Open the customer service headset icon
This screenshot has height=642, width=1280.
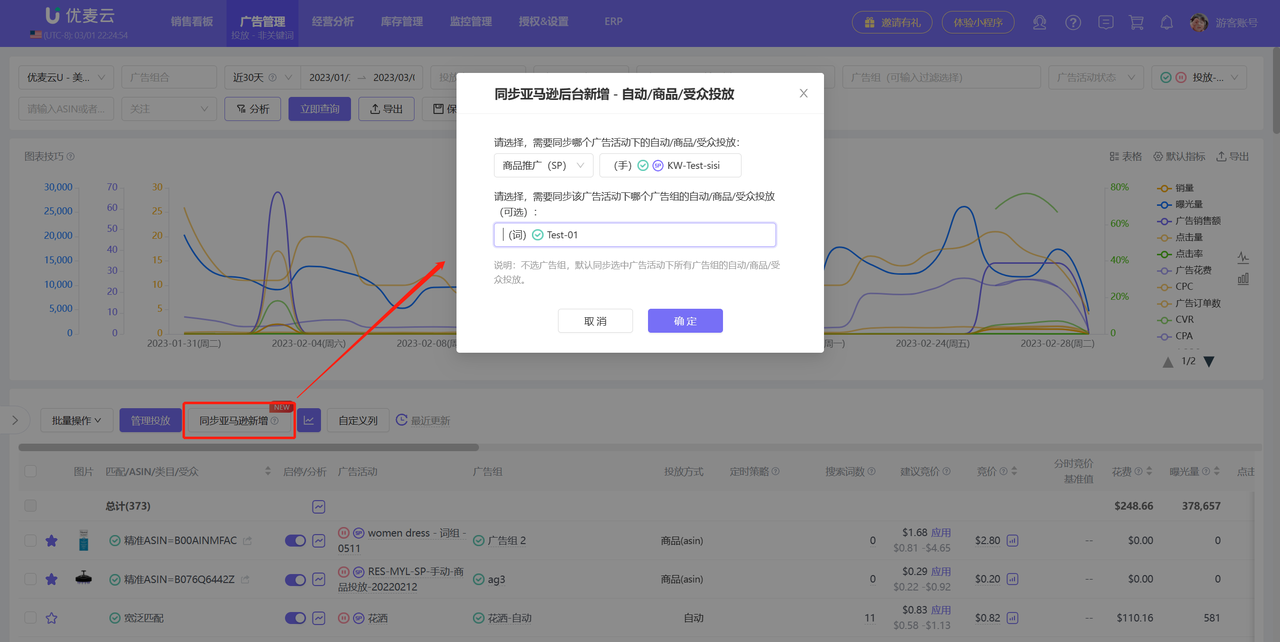(x=1040, y=22)
